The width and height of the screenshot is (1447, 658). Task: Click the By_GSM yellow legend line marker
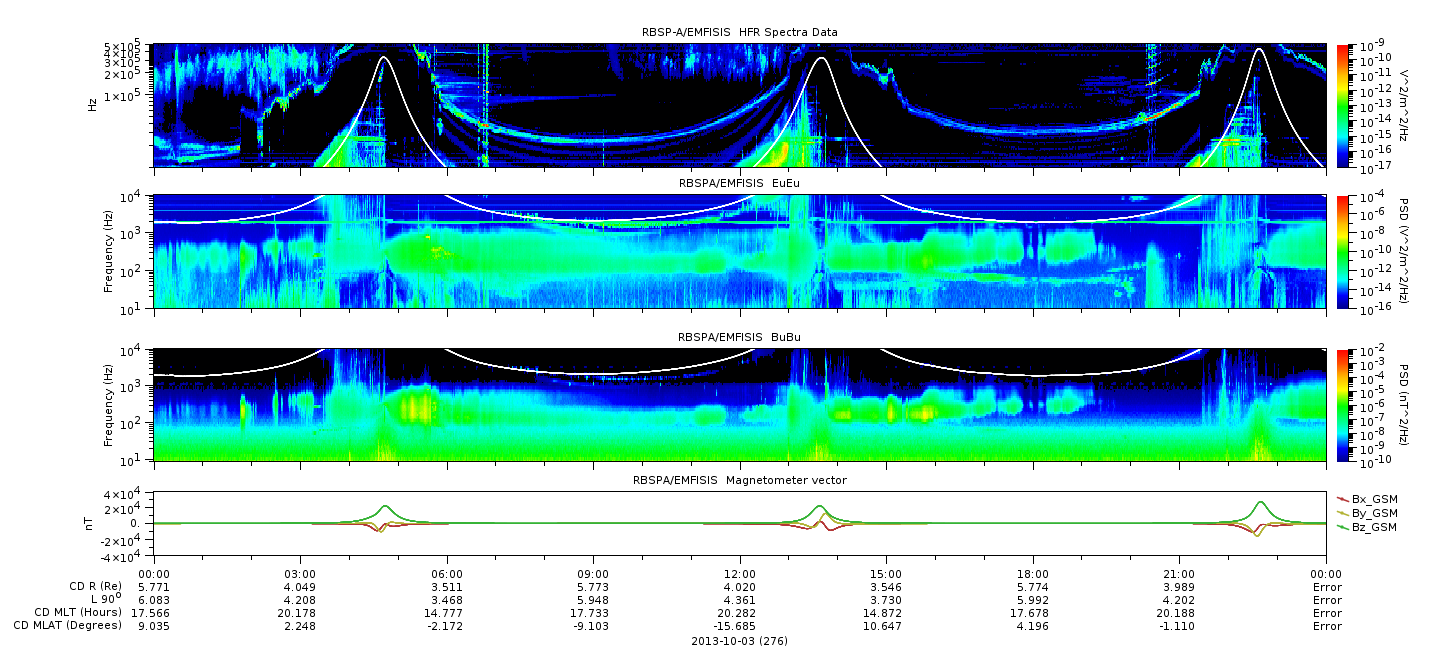tap(1343, 512)
